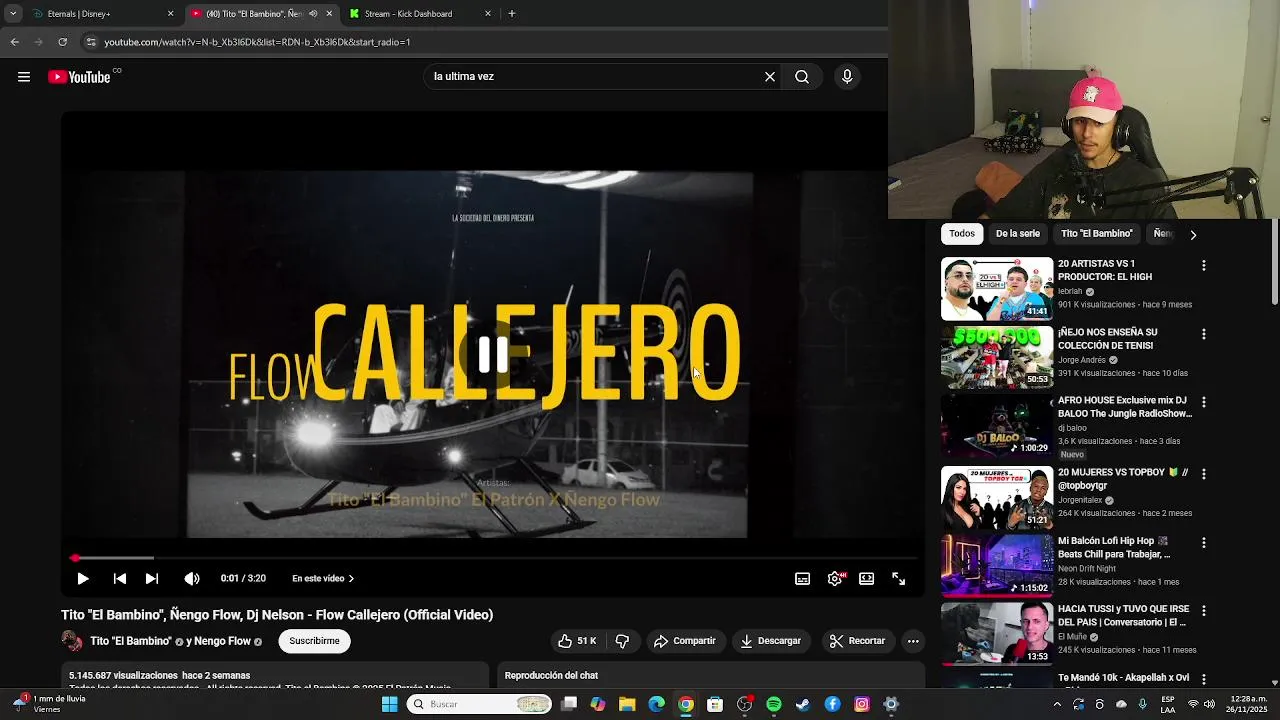This screenshot has height=720, width=1280.
Task: Go back in browser history
Action: (x=14, y=42)
